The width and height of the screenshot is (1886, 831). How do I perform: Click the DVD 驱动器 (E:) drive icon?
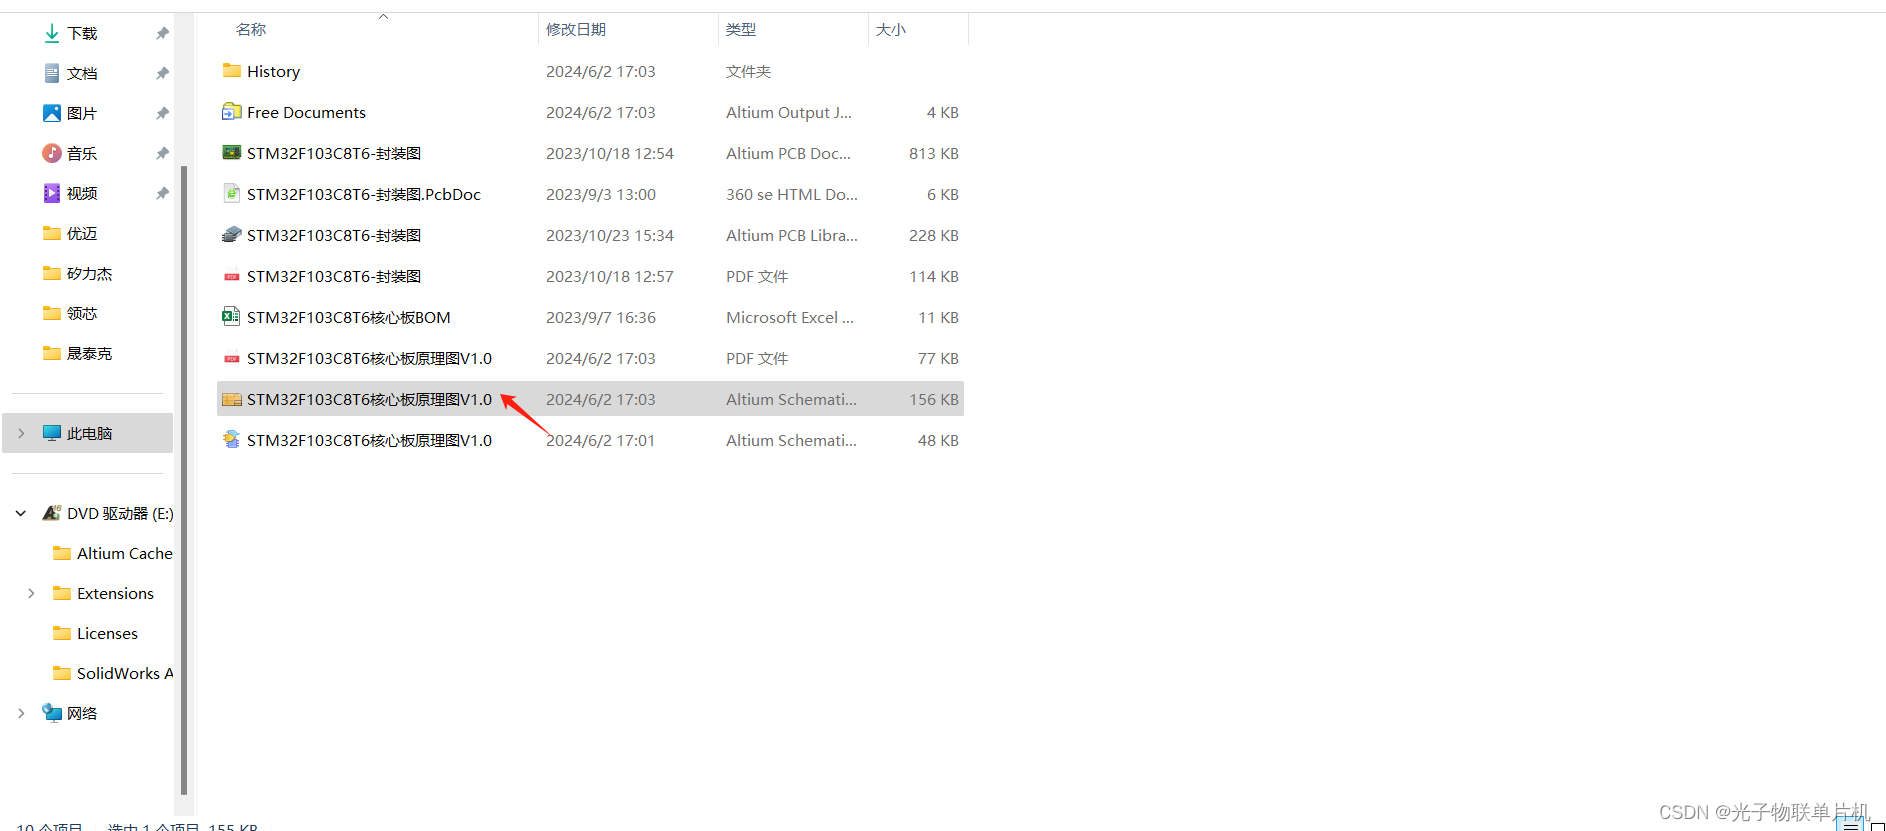52,513
